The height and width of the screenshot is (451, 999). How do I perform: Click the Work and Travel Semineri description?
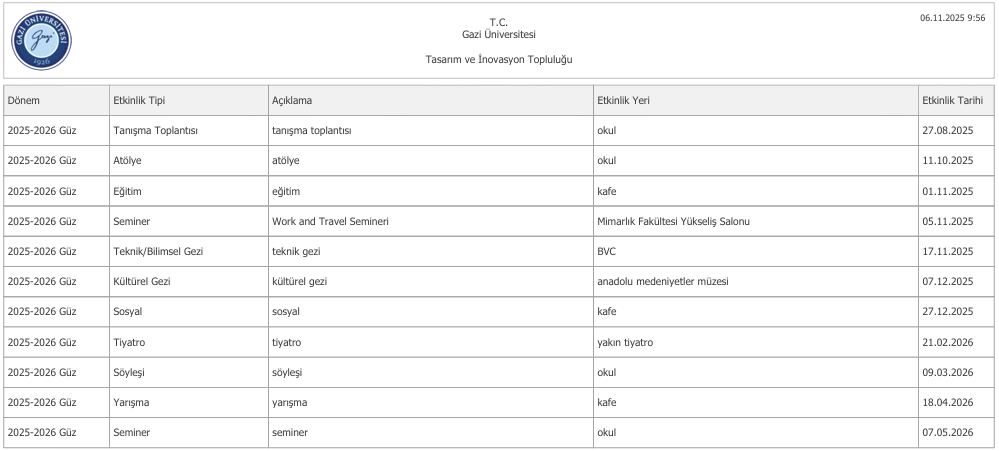pos(330,221)
